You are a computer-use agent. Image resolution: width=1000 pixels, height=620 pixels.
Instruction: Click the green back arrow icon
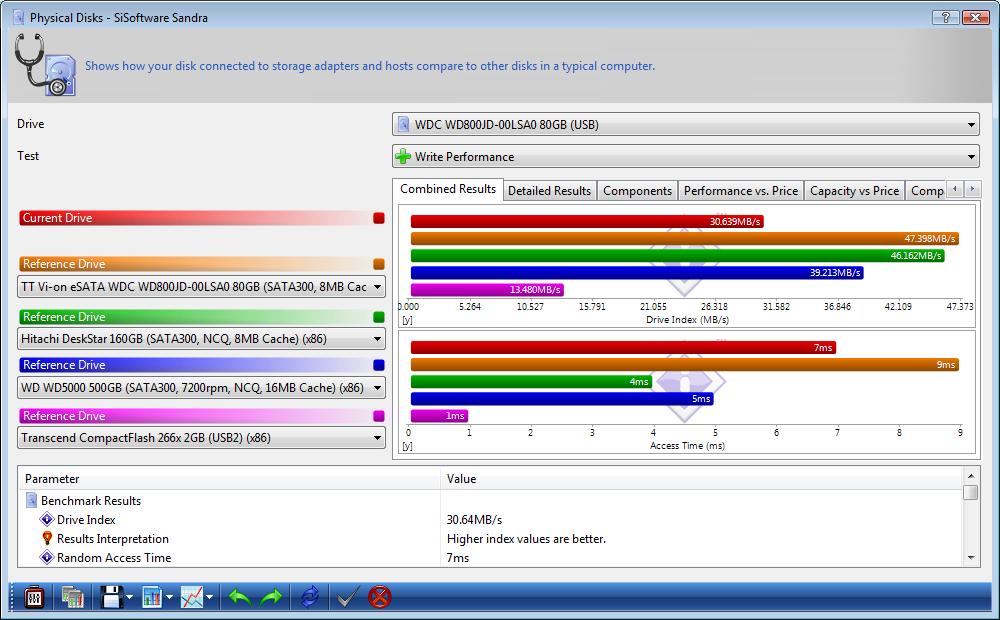[x=240, y=598]
